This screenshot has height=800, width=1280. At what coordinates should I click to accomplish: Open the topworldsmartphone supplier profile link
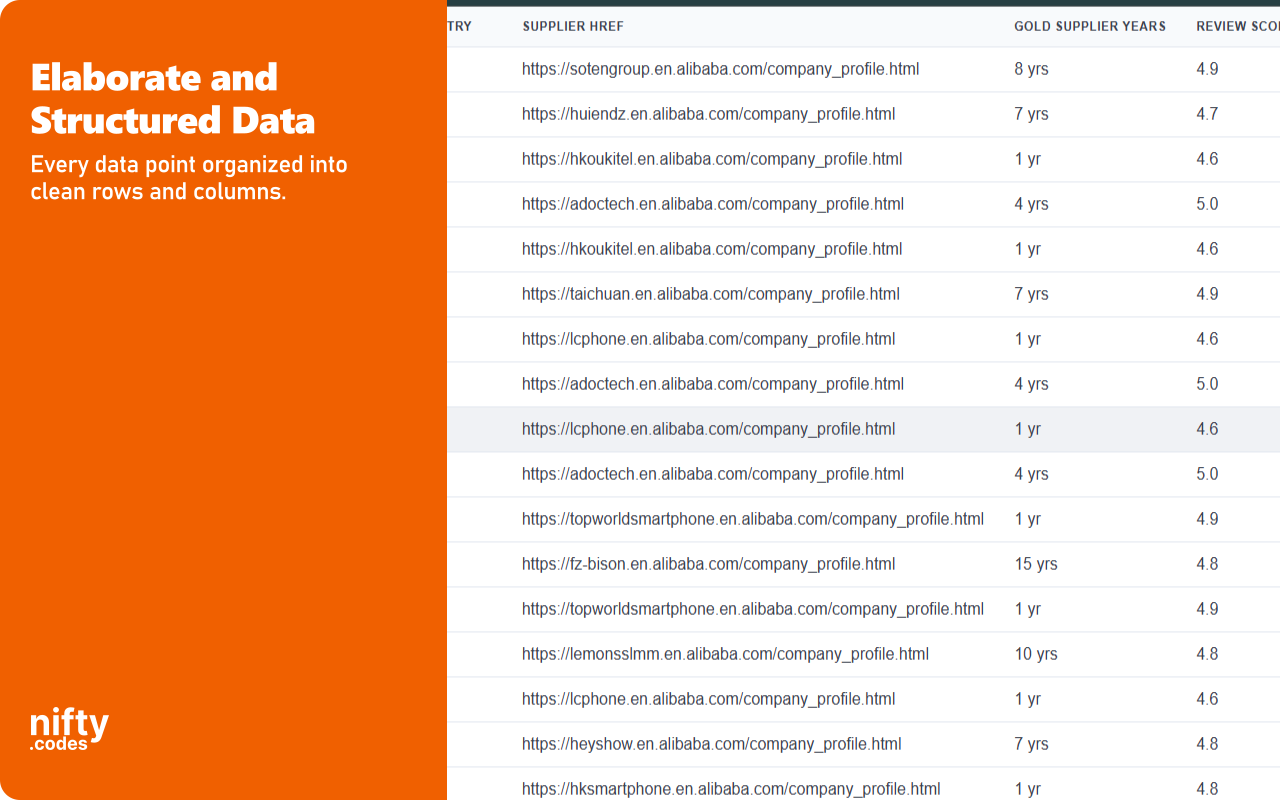coord(751,519)
